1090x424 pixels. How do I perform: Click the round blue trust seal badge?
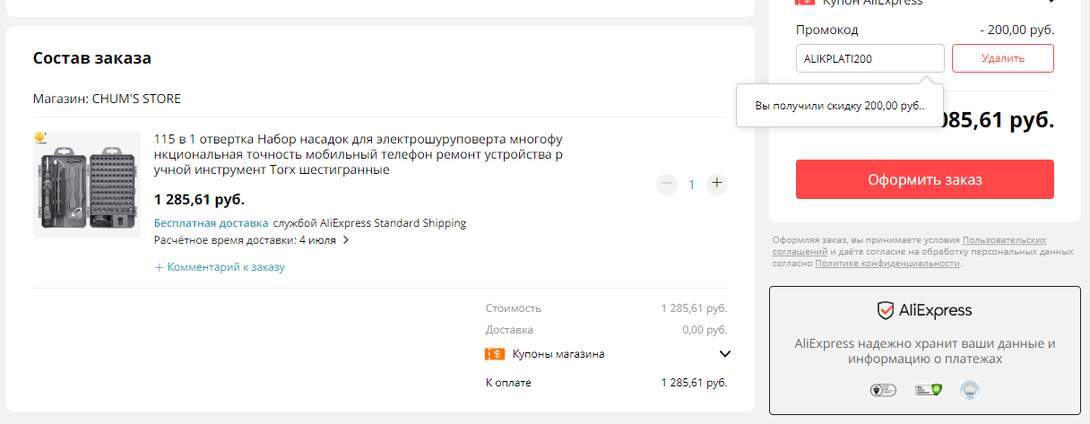(968, 389)
